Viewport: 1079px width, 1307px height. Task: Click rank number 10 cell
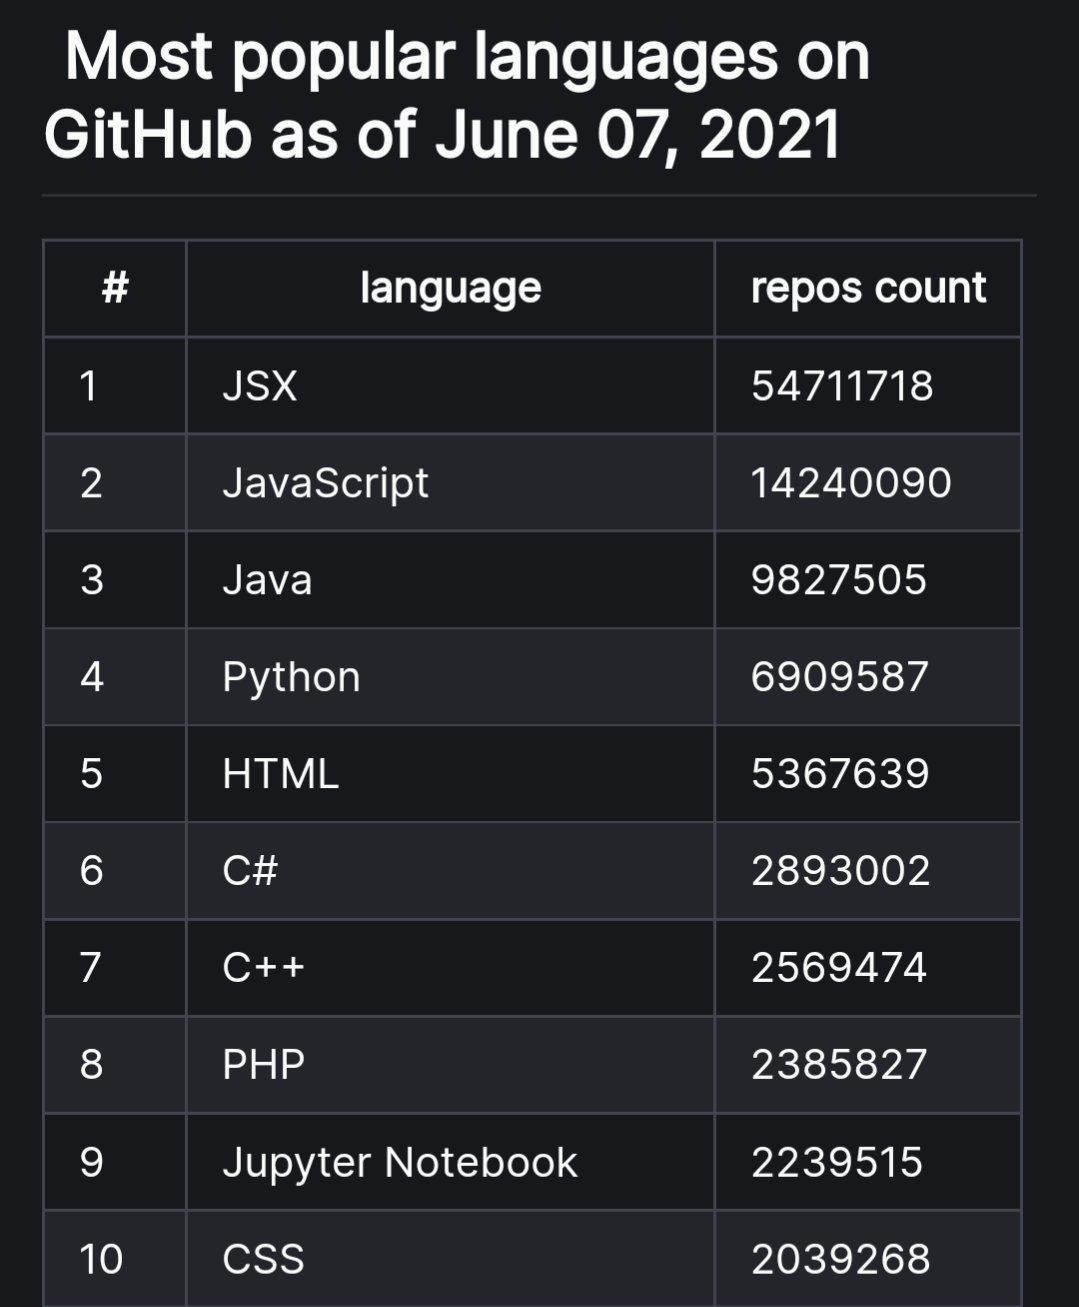[115, 1259]
